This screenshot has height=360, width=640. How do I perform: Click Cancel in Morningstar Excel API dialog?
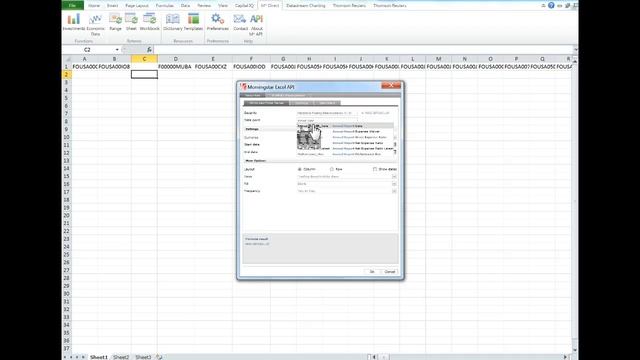click(x=390, y=271)
